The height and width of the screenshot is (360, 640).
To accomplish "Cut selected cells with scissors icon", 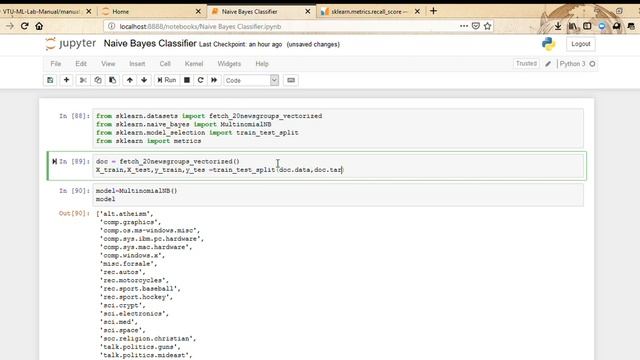I will pos(83,80).
